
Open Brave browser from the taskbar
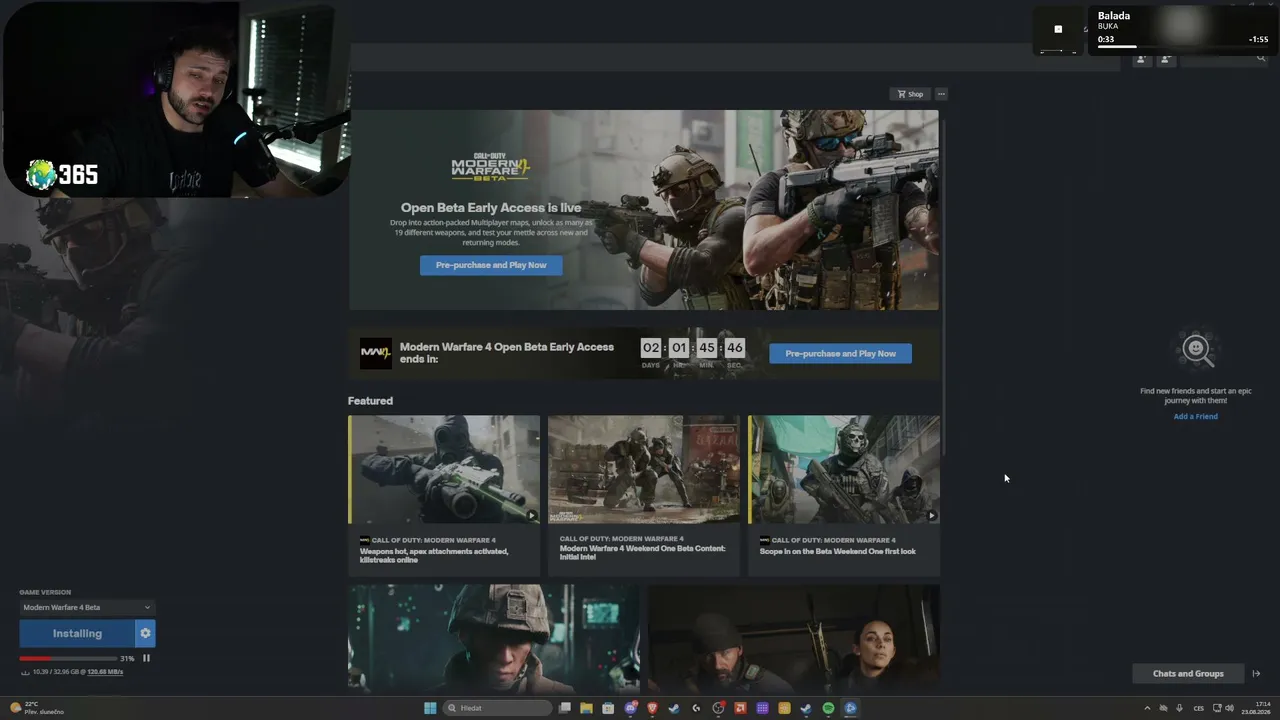click(652, 708)
